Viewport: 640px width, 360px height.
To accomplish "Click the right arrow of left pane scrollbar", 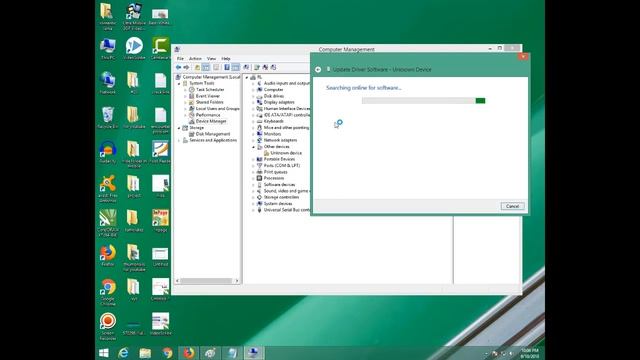I will pyautogui.click(x=237, y=281).
